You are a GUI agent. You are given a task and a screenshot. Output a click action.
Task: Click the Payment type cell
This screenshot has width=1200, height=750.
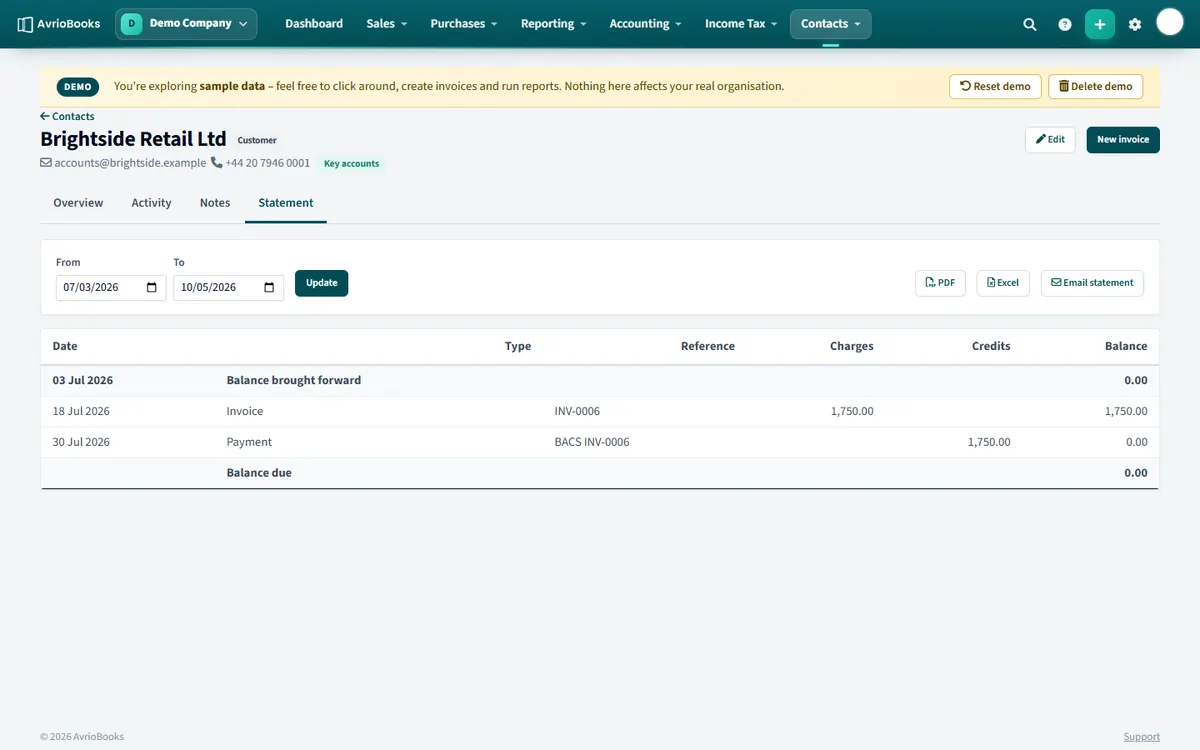(x=249, y=442)
